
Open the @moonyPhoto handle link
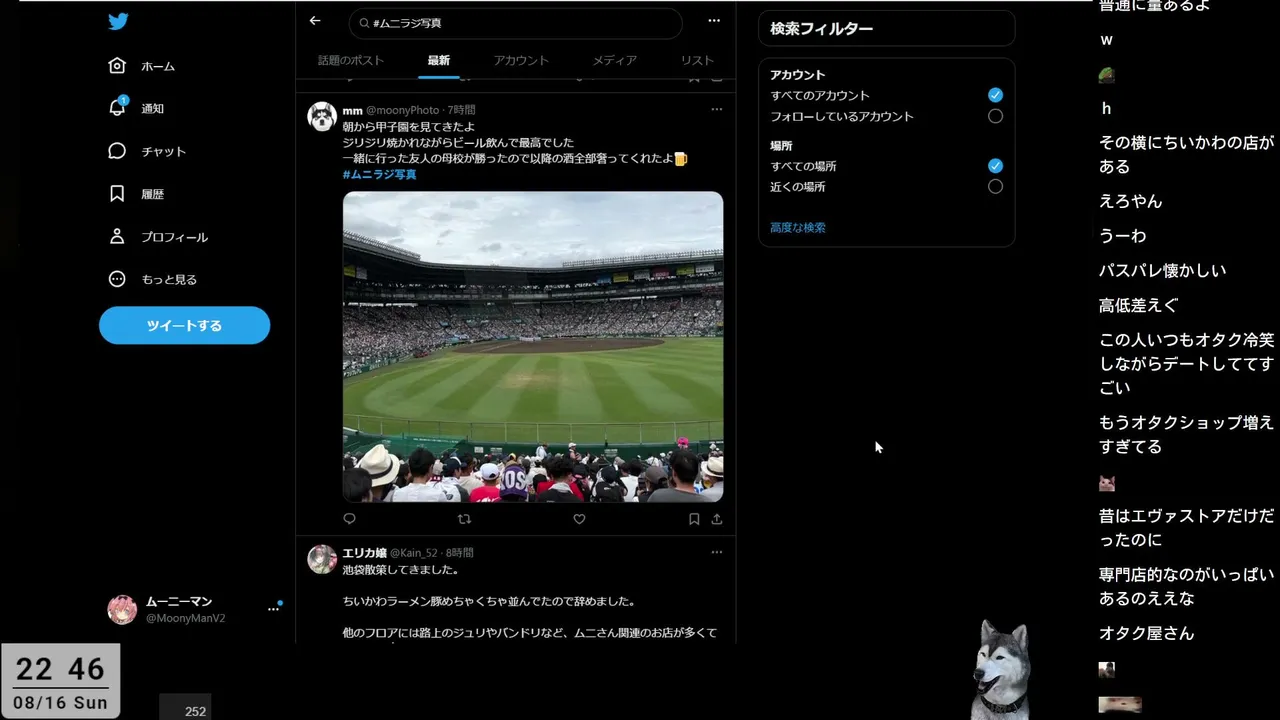[402, 110]
